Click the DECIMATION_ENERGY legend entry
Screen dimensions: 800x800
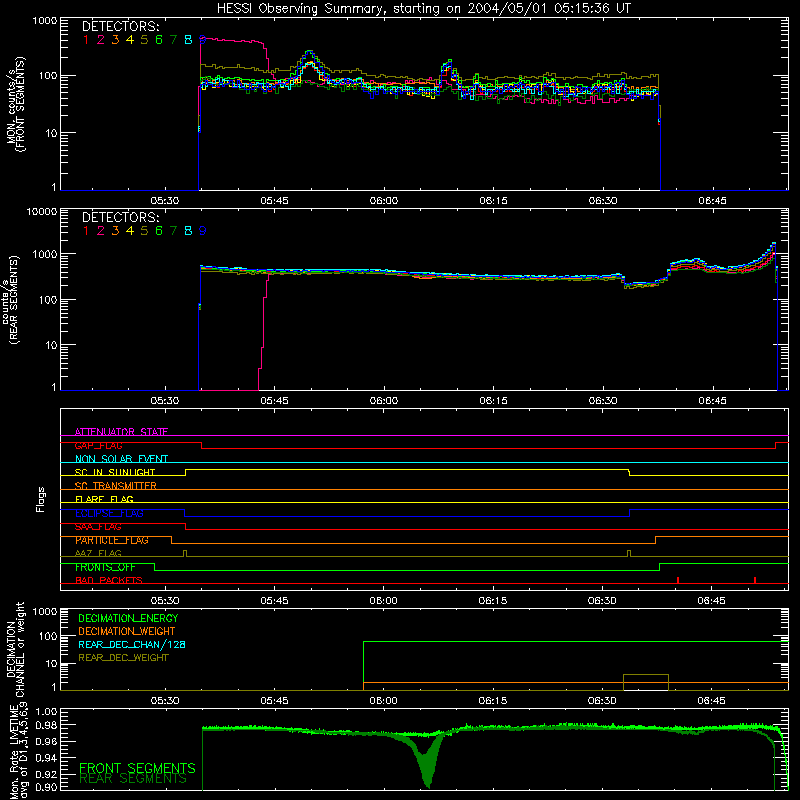point(128,618)
